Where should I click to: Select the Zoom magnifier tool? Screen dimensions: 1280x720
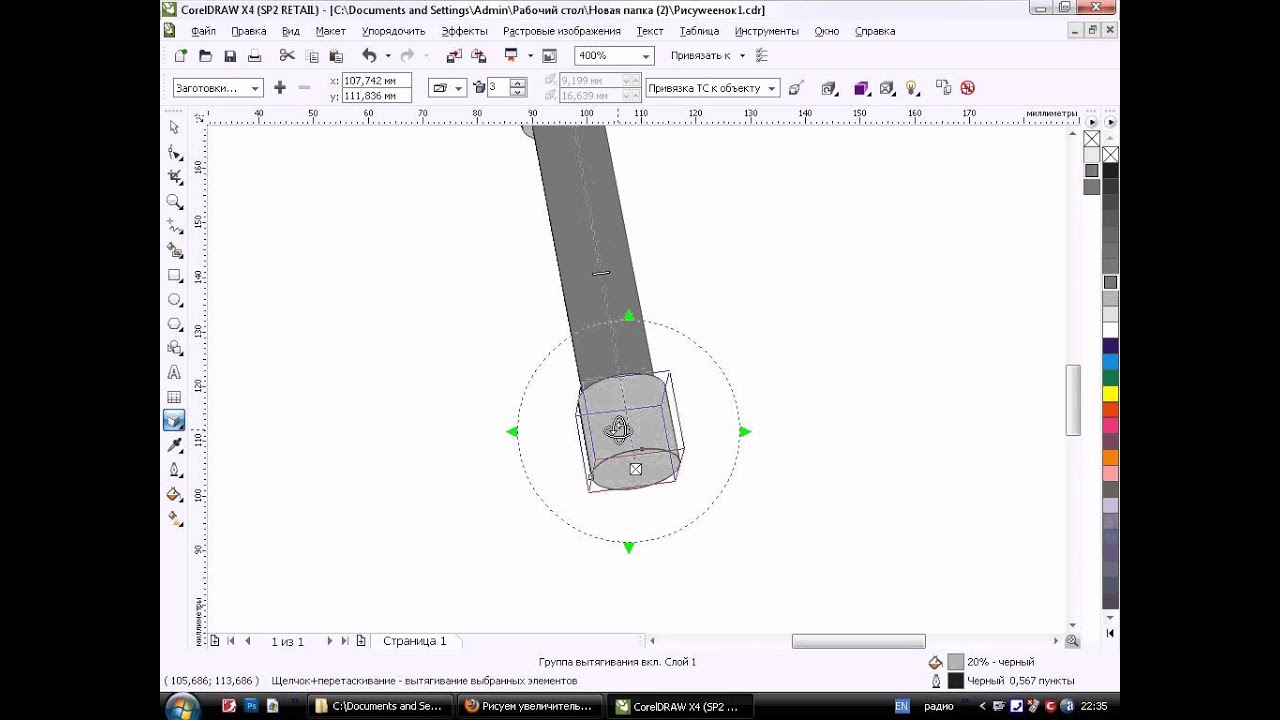point(174,202)
